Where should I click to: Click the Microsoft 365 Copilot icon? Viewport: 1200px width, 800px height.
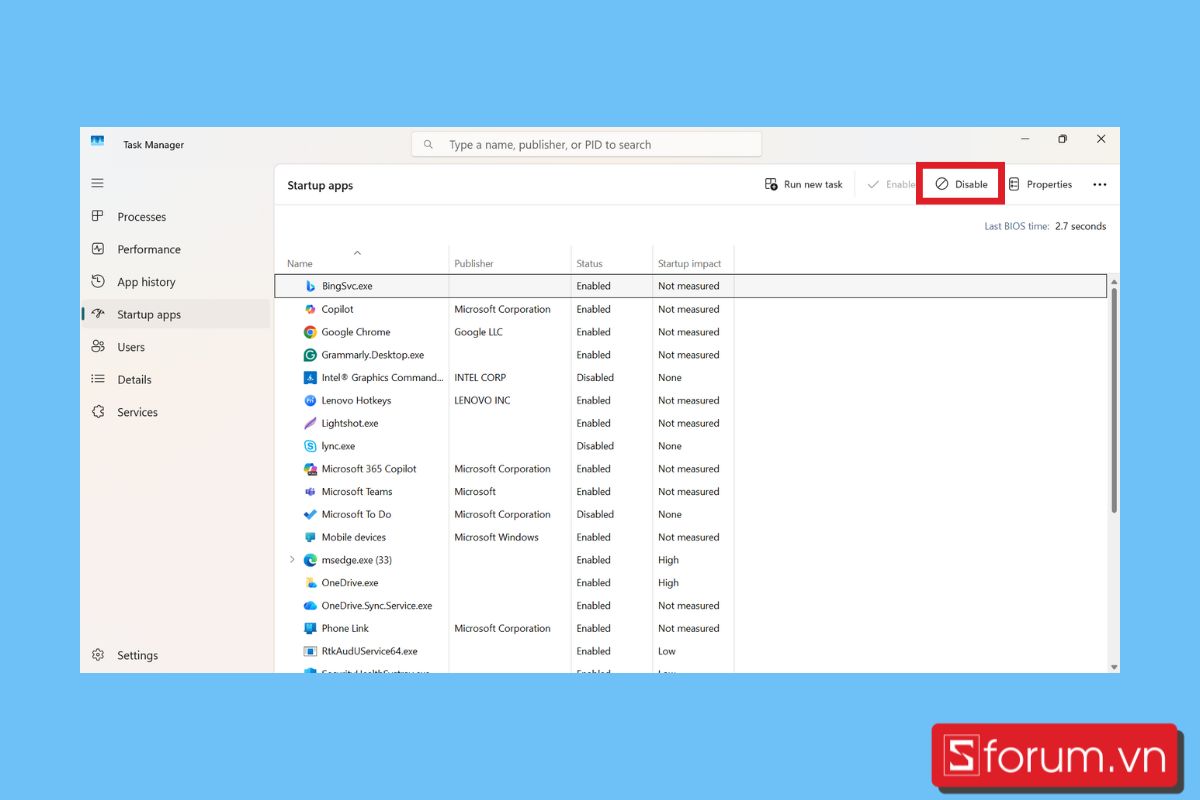(x=310, y=469)
